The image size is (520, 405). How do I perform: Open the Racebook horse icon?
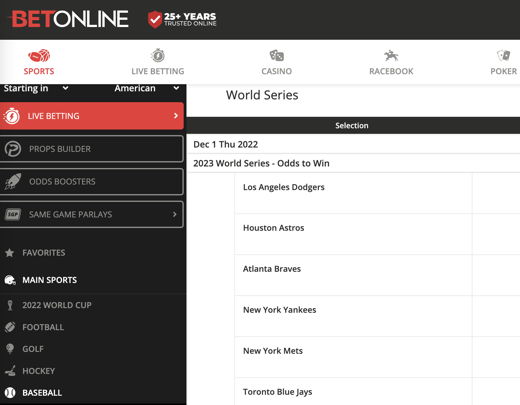coord(391,56)
